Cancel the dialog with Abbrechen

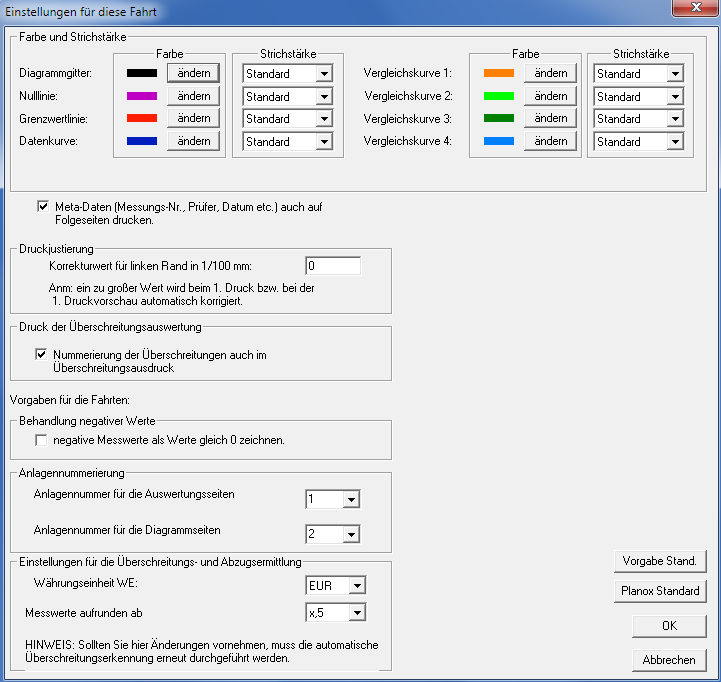click(669, 660)
